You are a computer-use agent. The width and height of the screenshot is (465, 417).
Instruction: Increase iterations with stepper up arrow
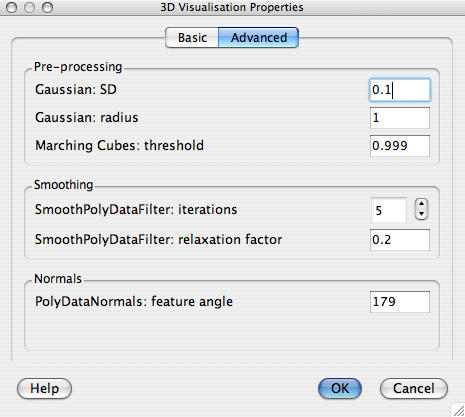click(x=421, y=204)
